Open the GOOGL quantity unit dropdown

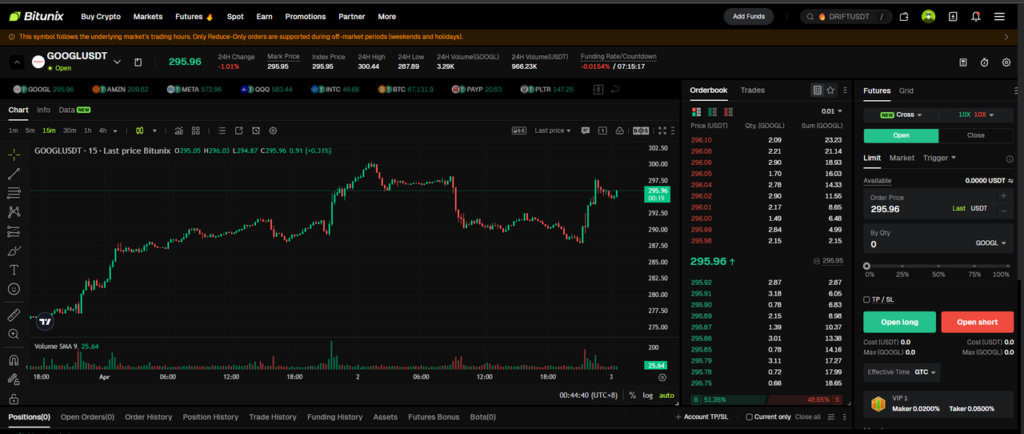pos(991,243)
